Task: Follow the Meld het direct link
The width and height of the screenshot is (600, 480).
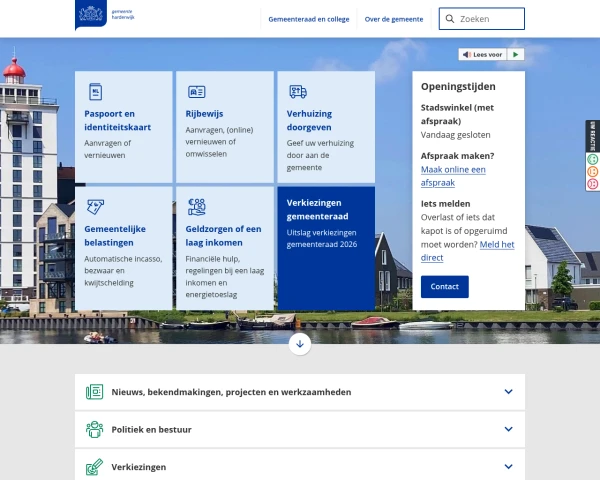Action: (468, 251)
